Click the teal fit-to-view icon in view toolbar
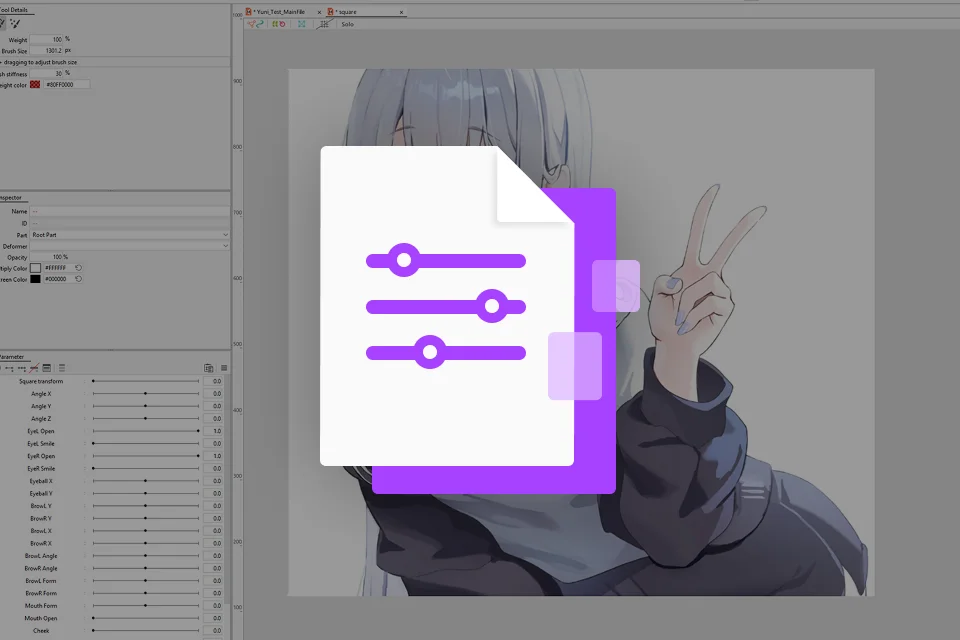The width and height of the screenshot is (960, 640). [301, 24]
